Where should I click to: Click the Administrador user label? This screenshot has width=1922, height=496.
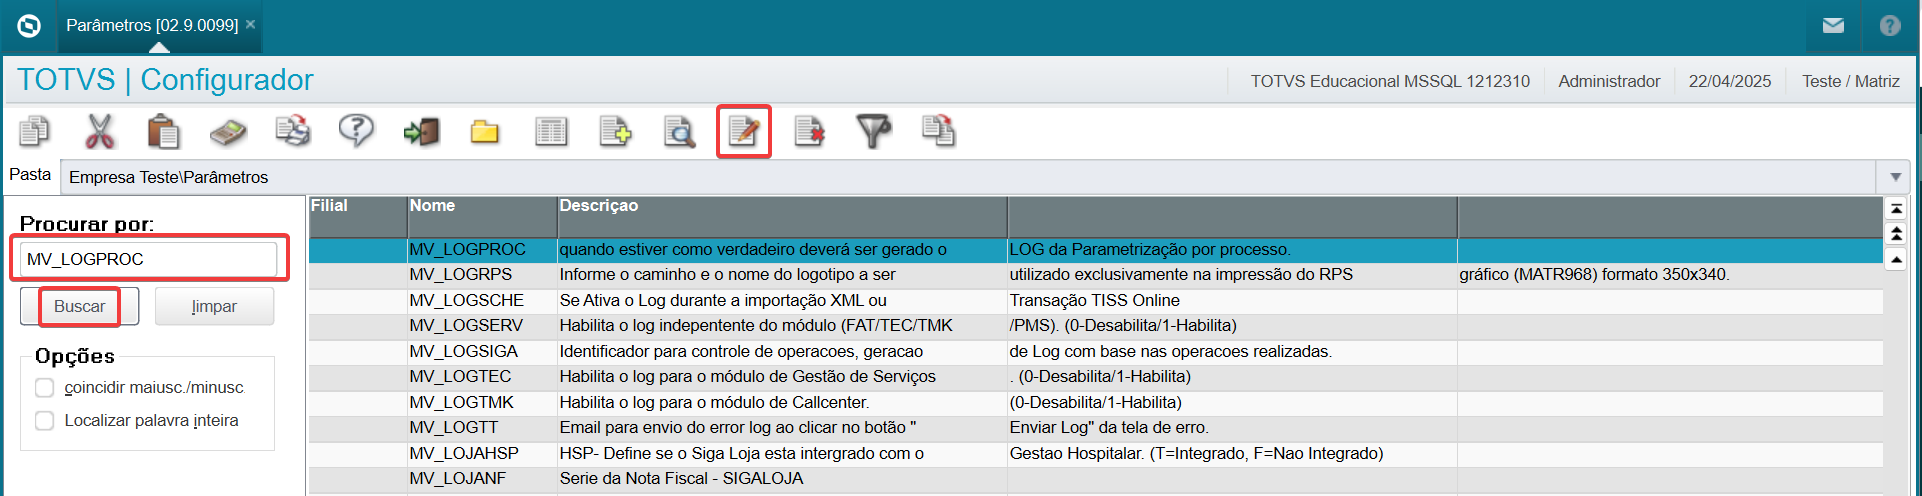pyautogui.click(x=1609, y=81)
